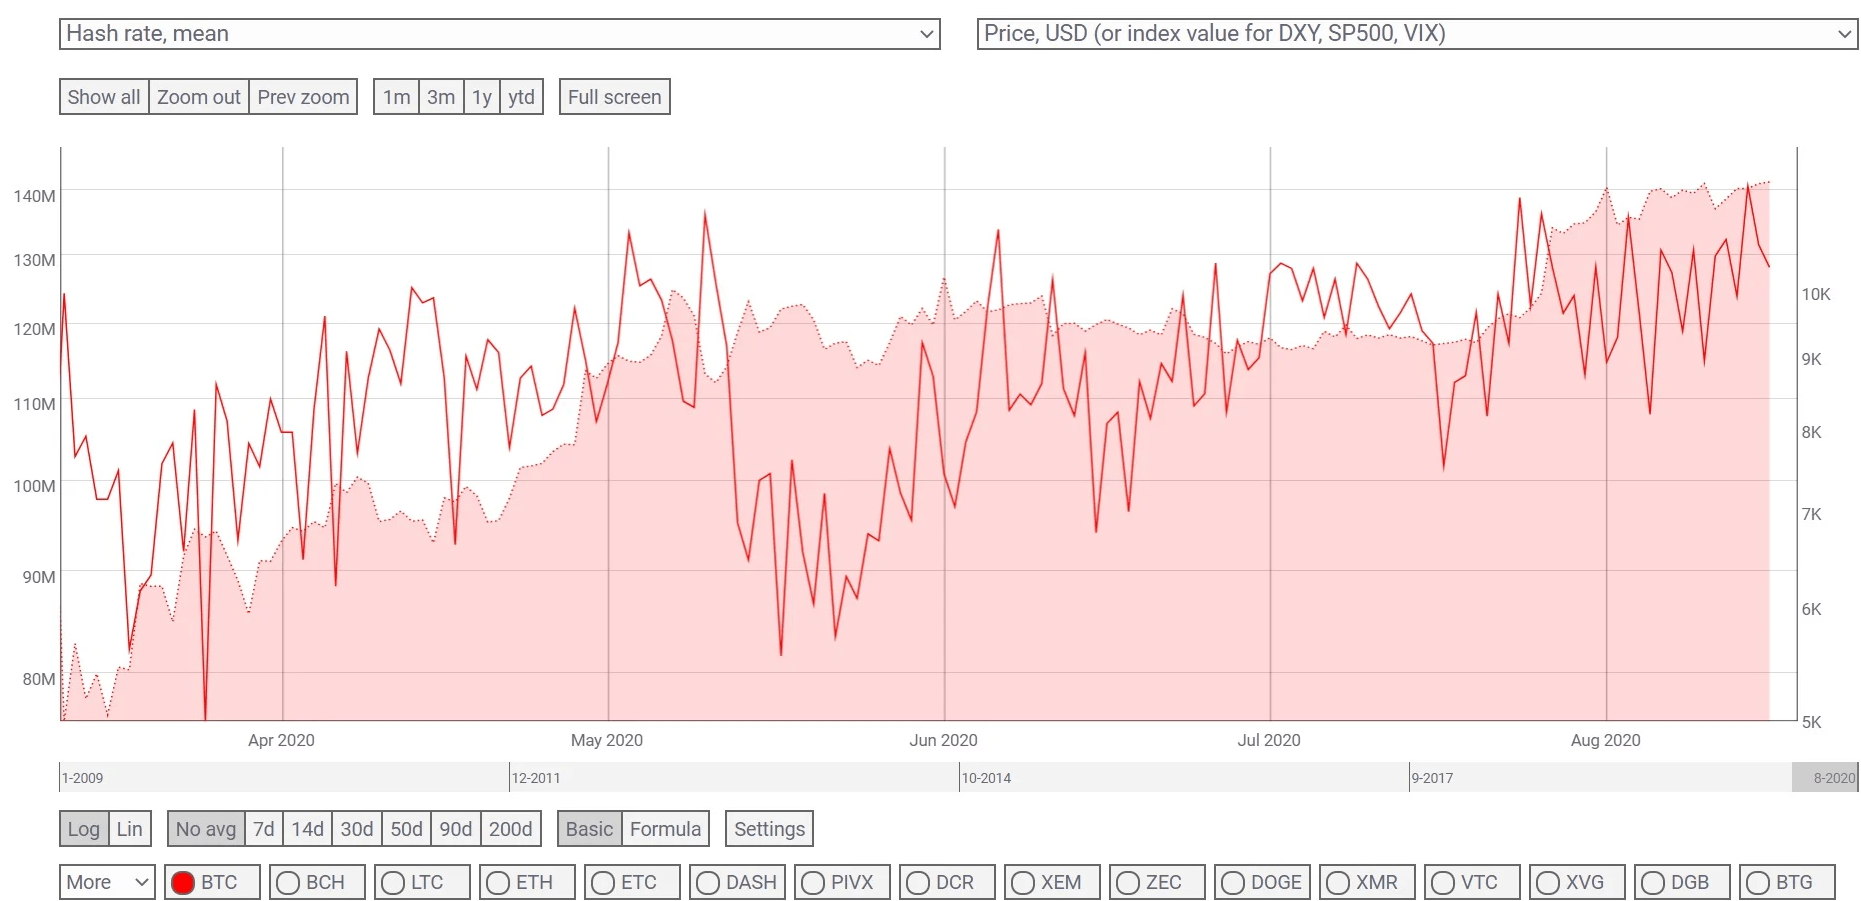
Task: Apply the 200d moving average
Action: click(x=511, y=829)
